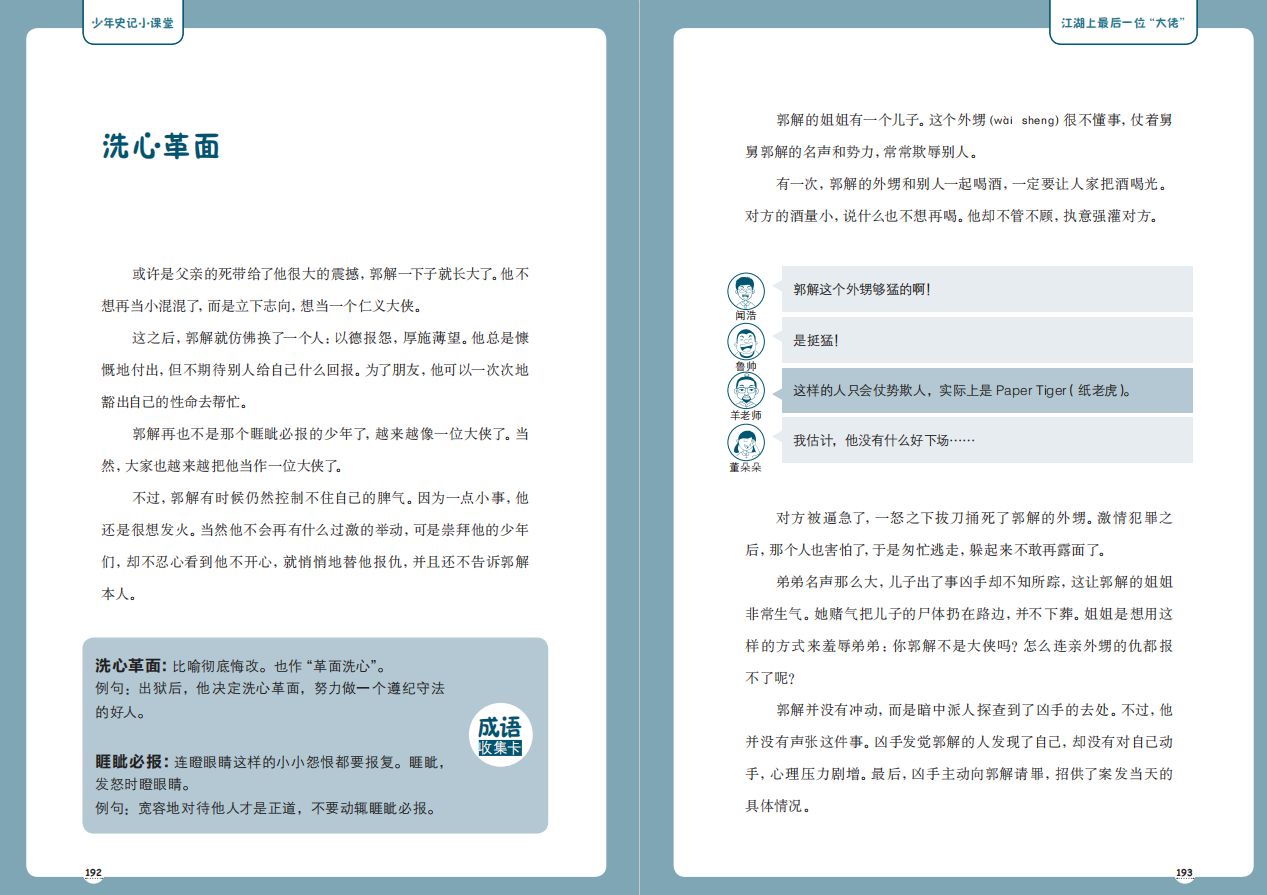Click the example line starting 例句:出狱后
The width and height of the screenshot is (1267, 895).
[x=270, y=689]
